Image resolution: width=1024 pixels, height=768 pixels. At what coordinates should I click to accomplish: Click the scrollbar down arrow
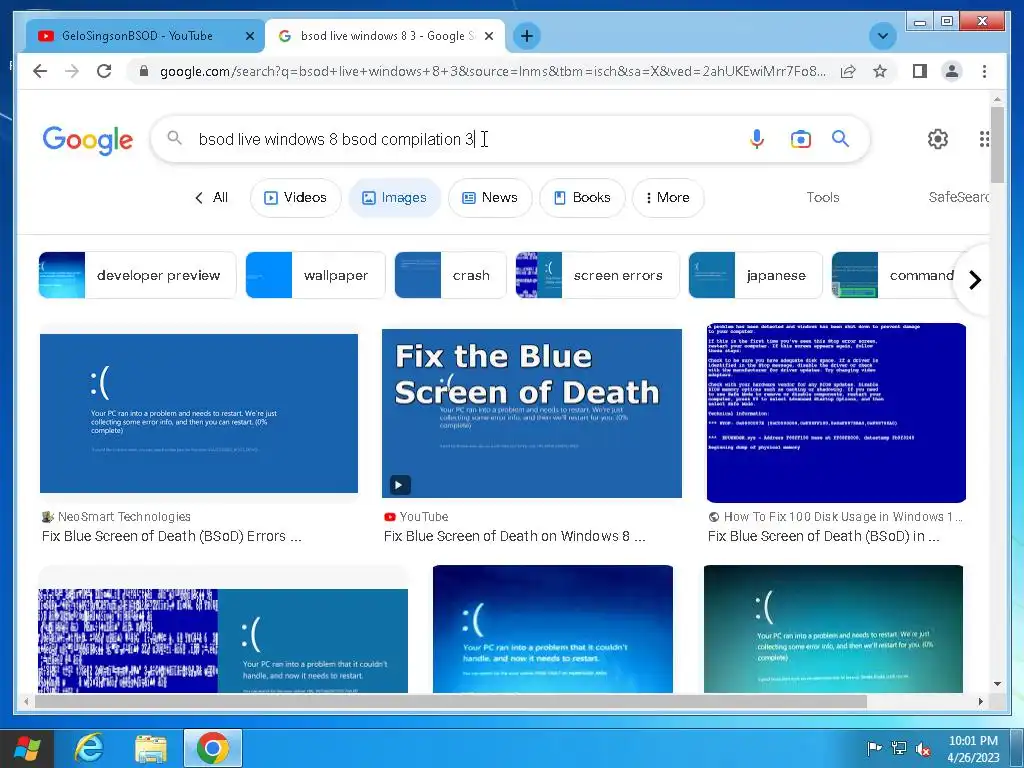tap(997, 684)
